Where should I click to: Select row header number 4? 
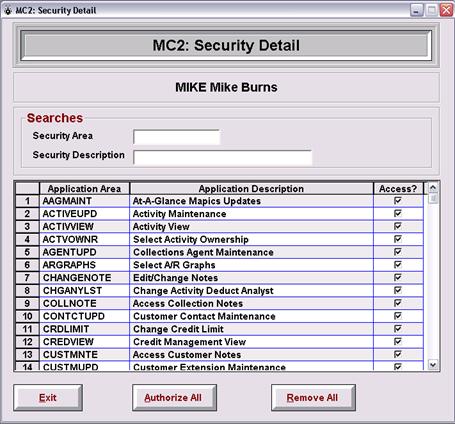tap(27, 239)
